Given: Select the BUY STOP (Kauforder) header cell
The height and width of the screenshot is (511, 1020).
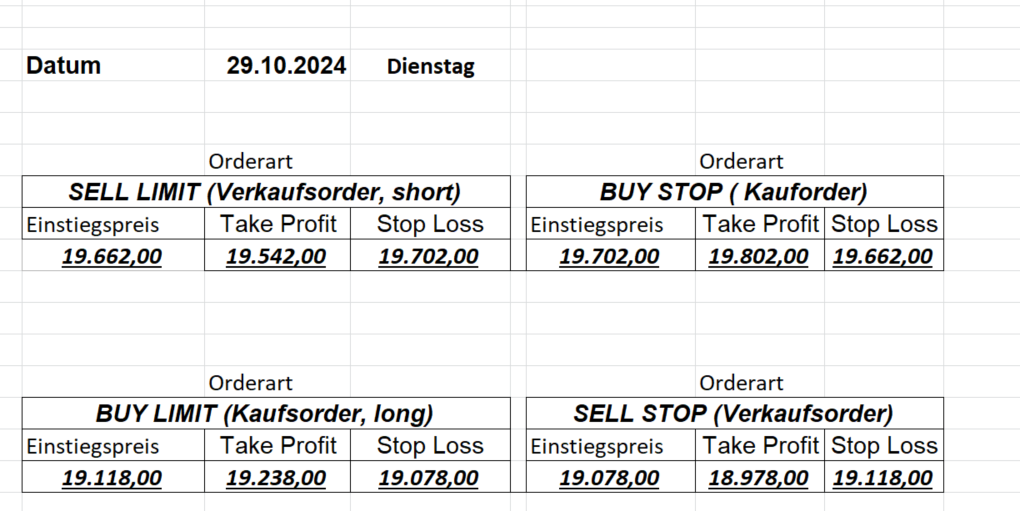Looking at the screenshot, I should pyautogui.click(x=733, y=192).
